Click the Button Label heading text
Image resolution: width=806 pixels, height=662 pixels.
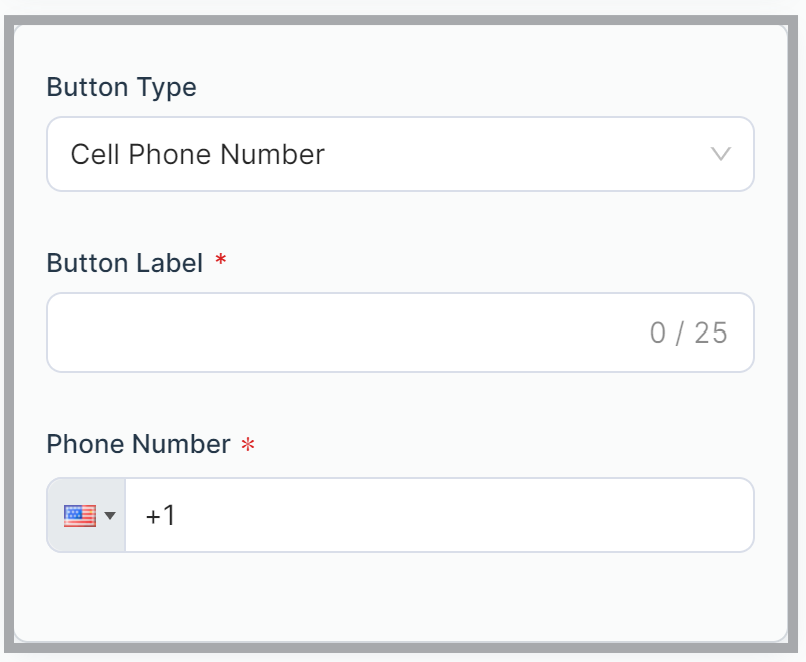[x=125, y=263]
